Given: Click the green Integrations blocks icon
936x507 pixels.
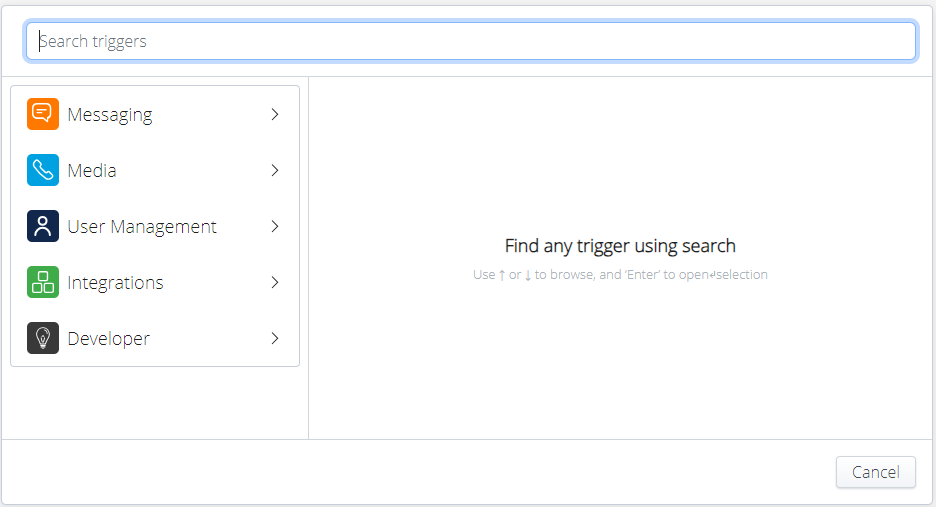Looking at the screenshot, I should click(43, 283).
